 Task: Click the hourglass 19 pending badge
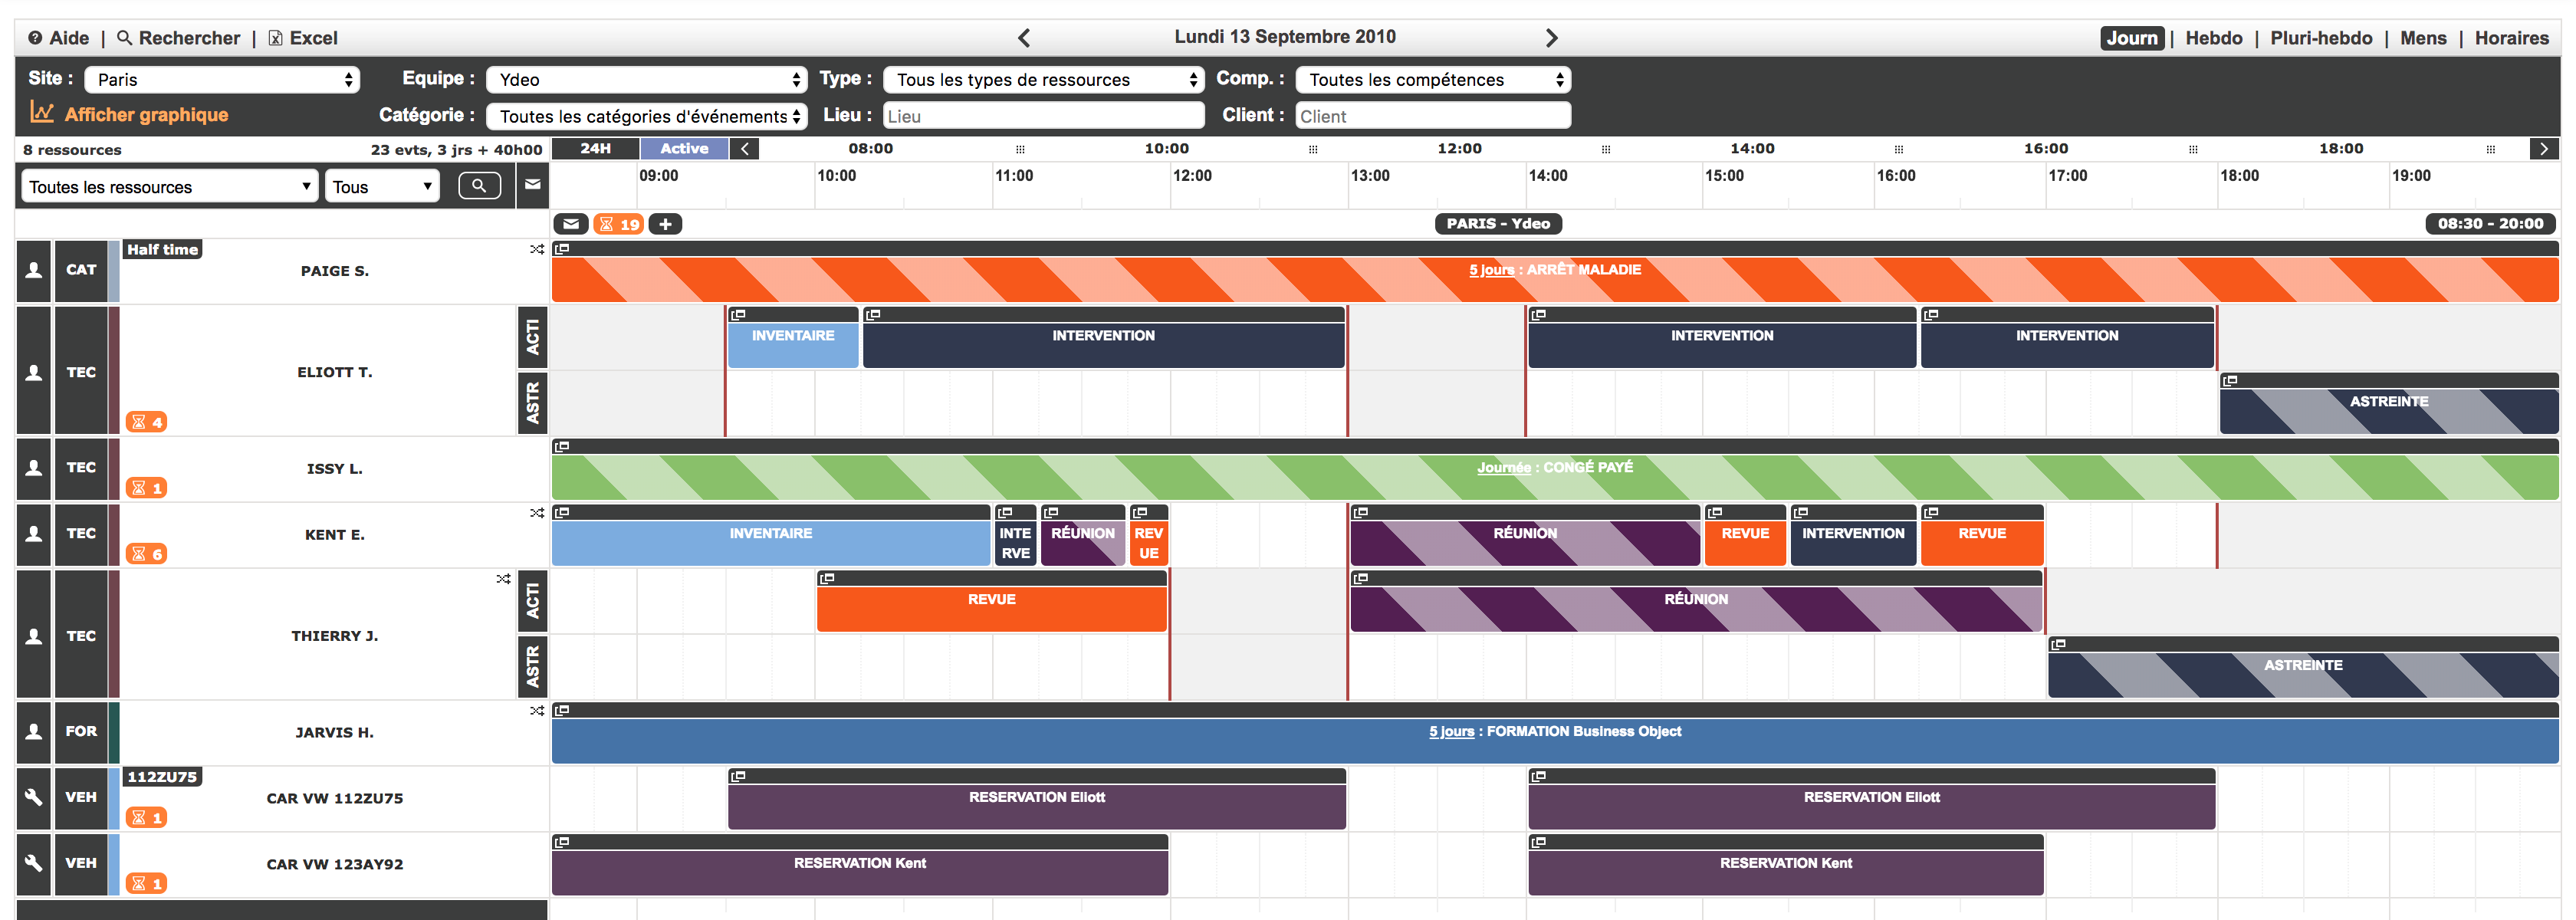(x=618, y=224)
